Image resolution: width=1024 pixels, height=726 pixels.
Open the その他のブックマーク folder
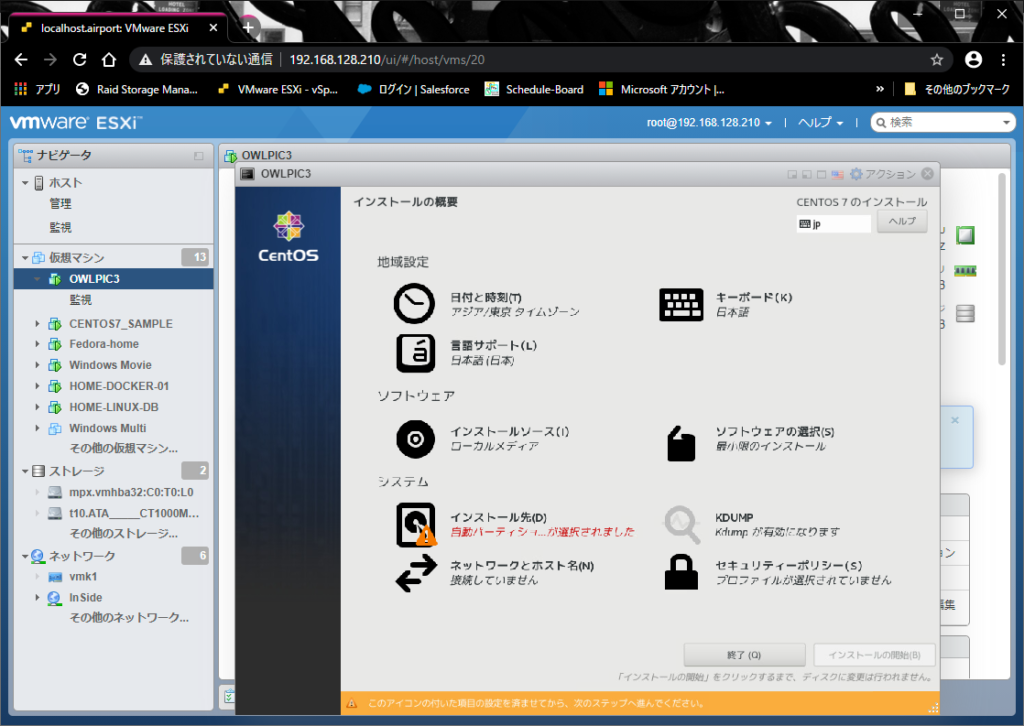(957, 89)
